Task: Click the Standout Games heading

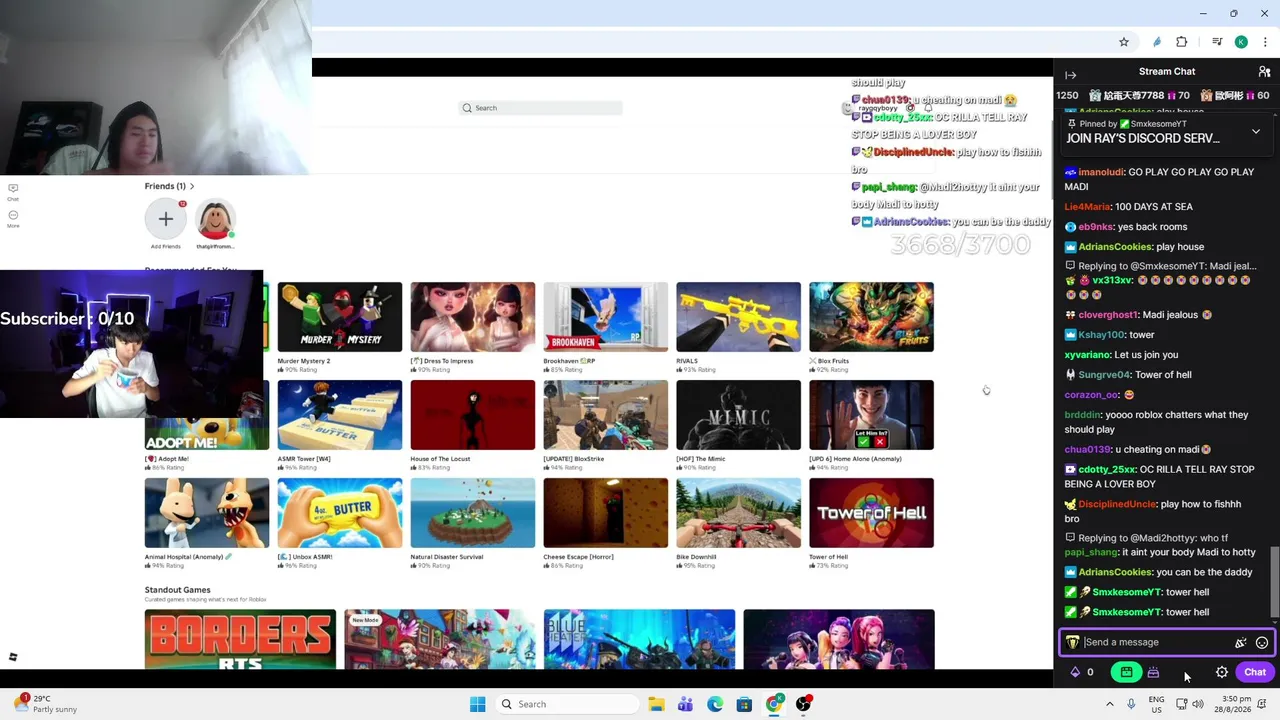Action: tap(177, 590)
